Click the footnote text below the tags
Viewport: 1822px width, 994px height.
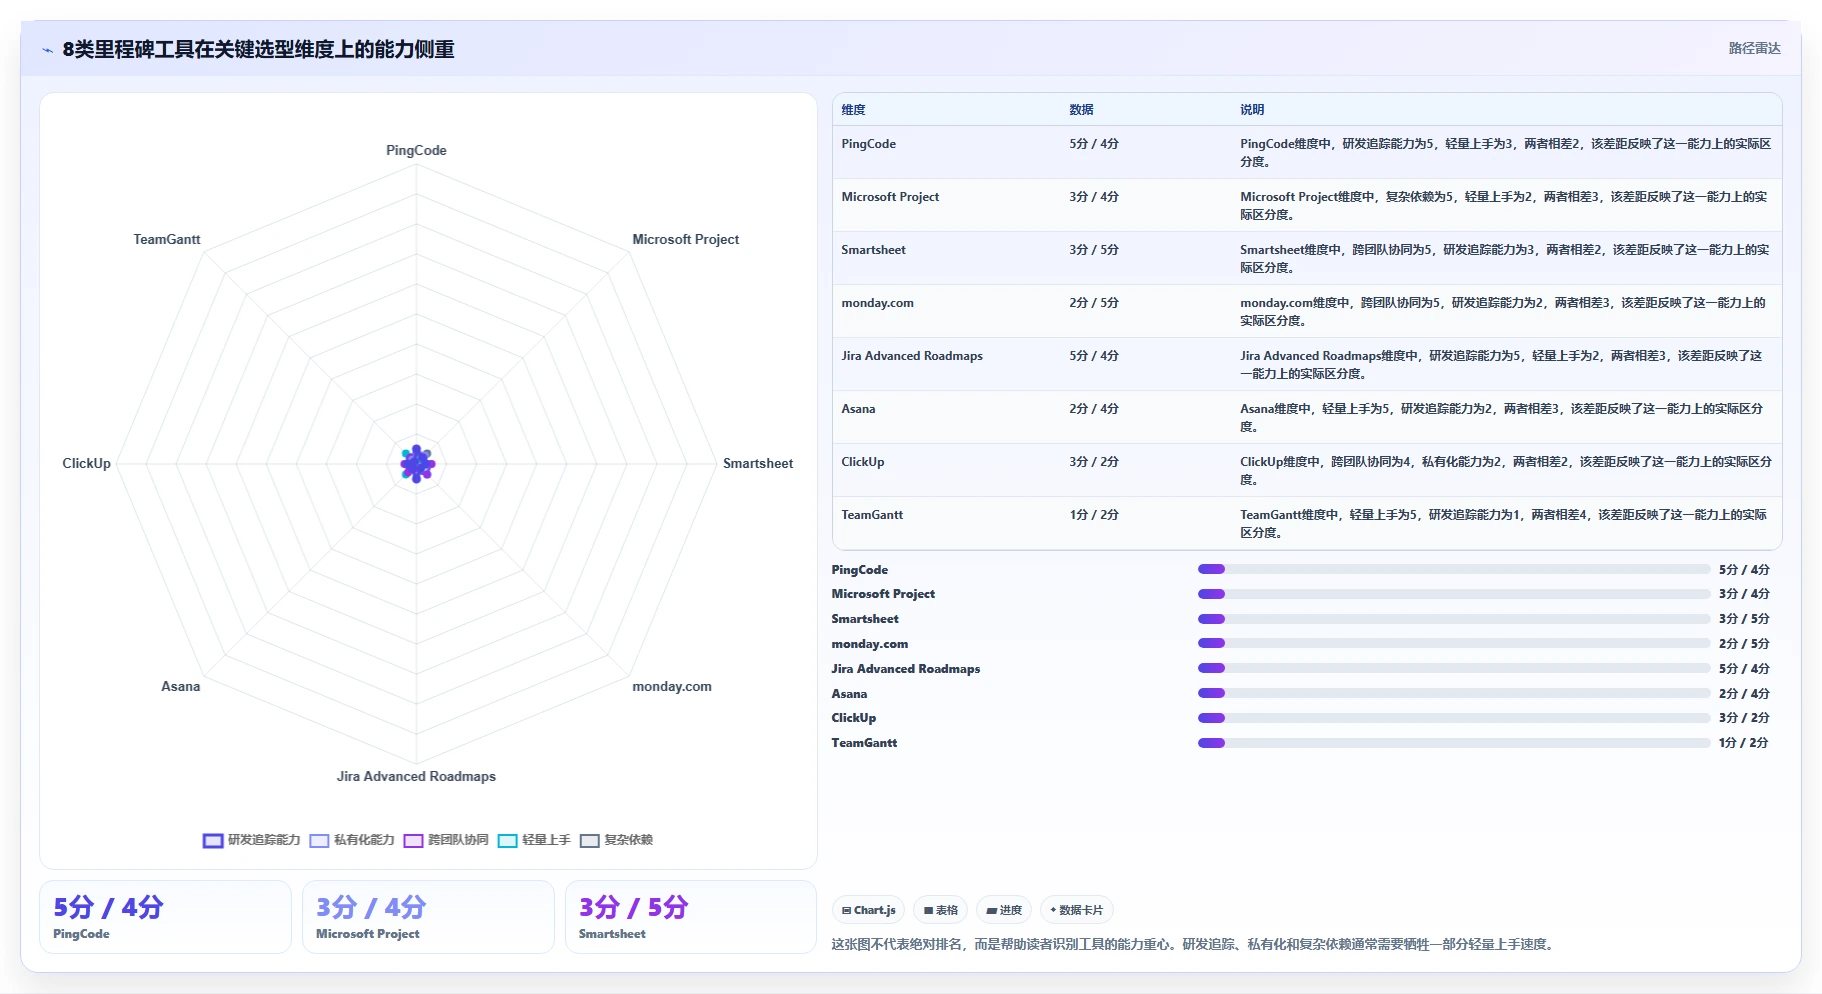tap(1195, 945)
